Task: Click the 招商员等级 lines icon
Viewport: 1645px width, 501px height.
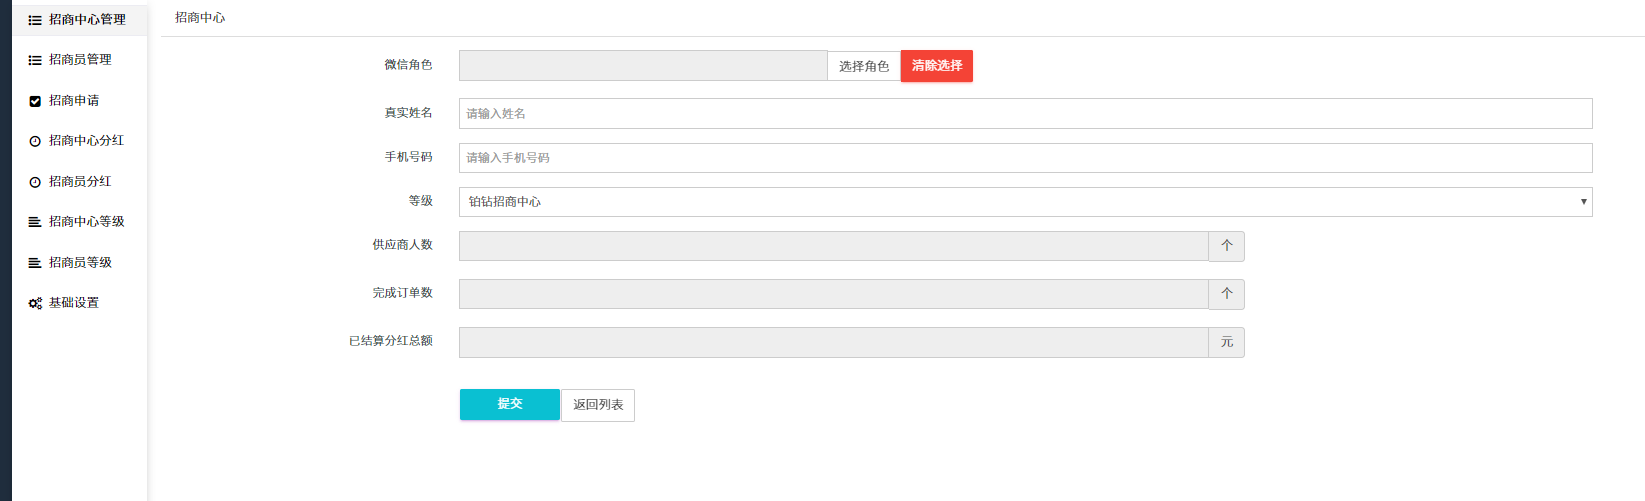Action: pyautogui.click(x=35, y=263)
